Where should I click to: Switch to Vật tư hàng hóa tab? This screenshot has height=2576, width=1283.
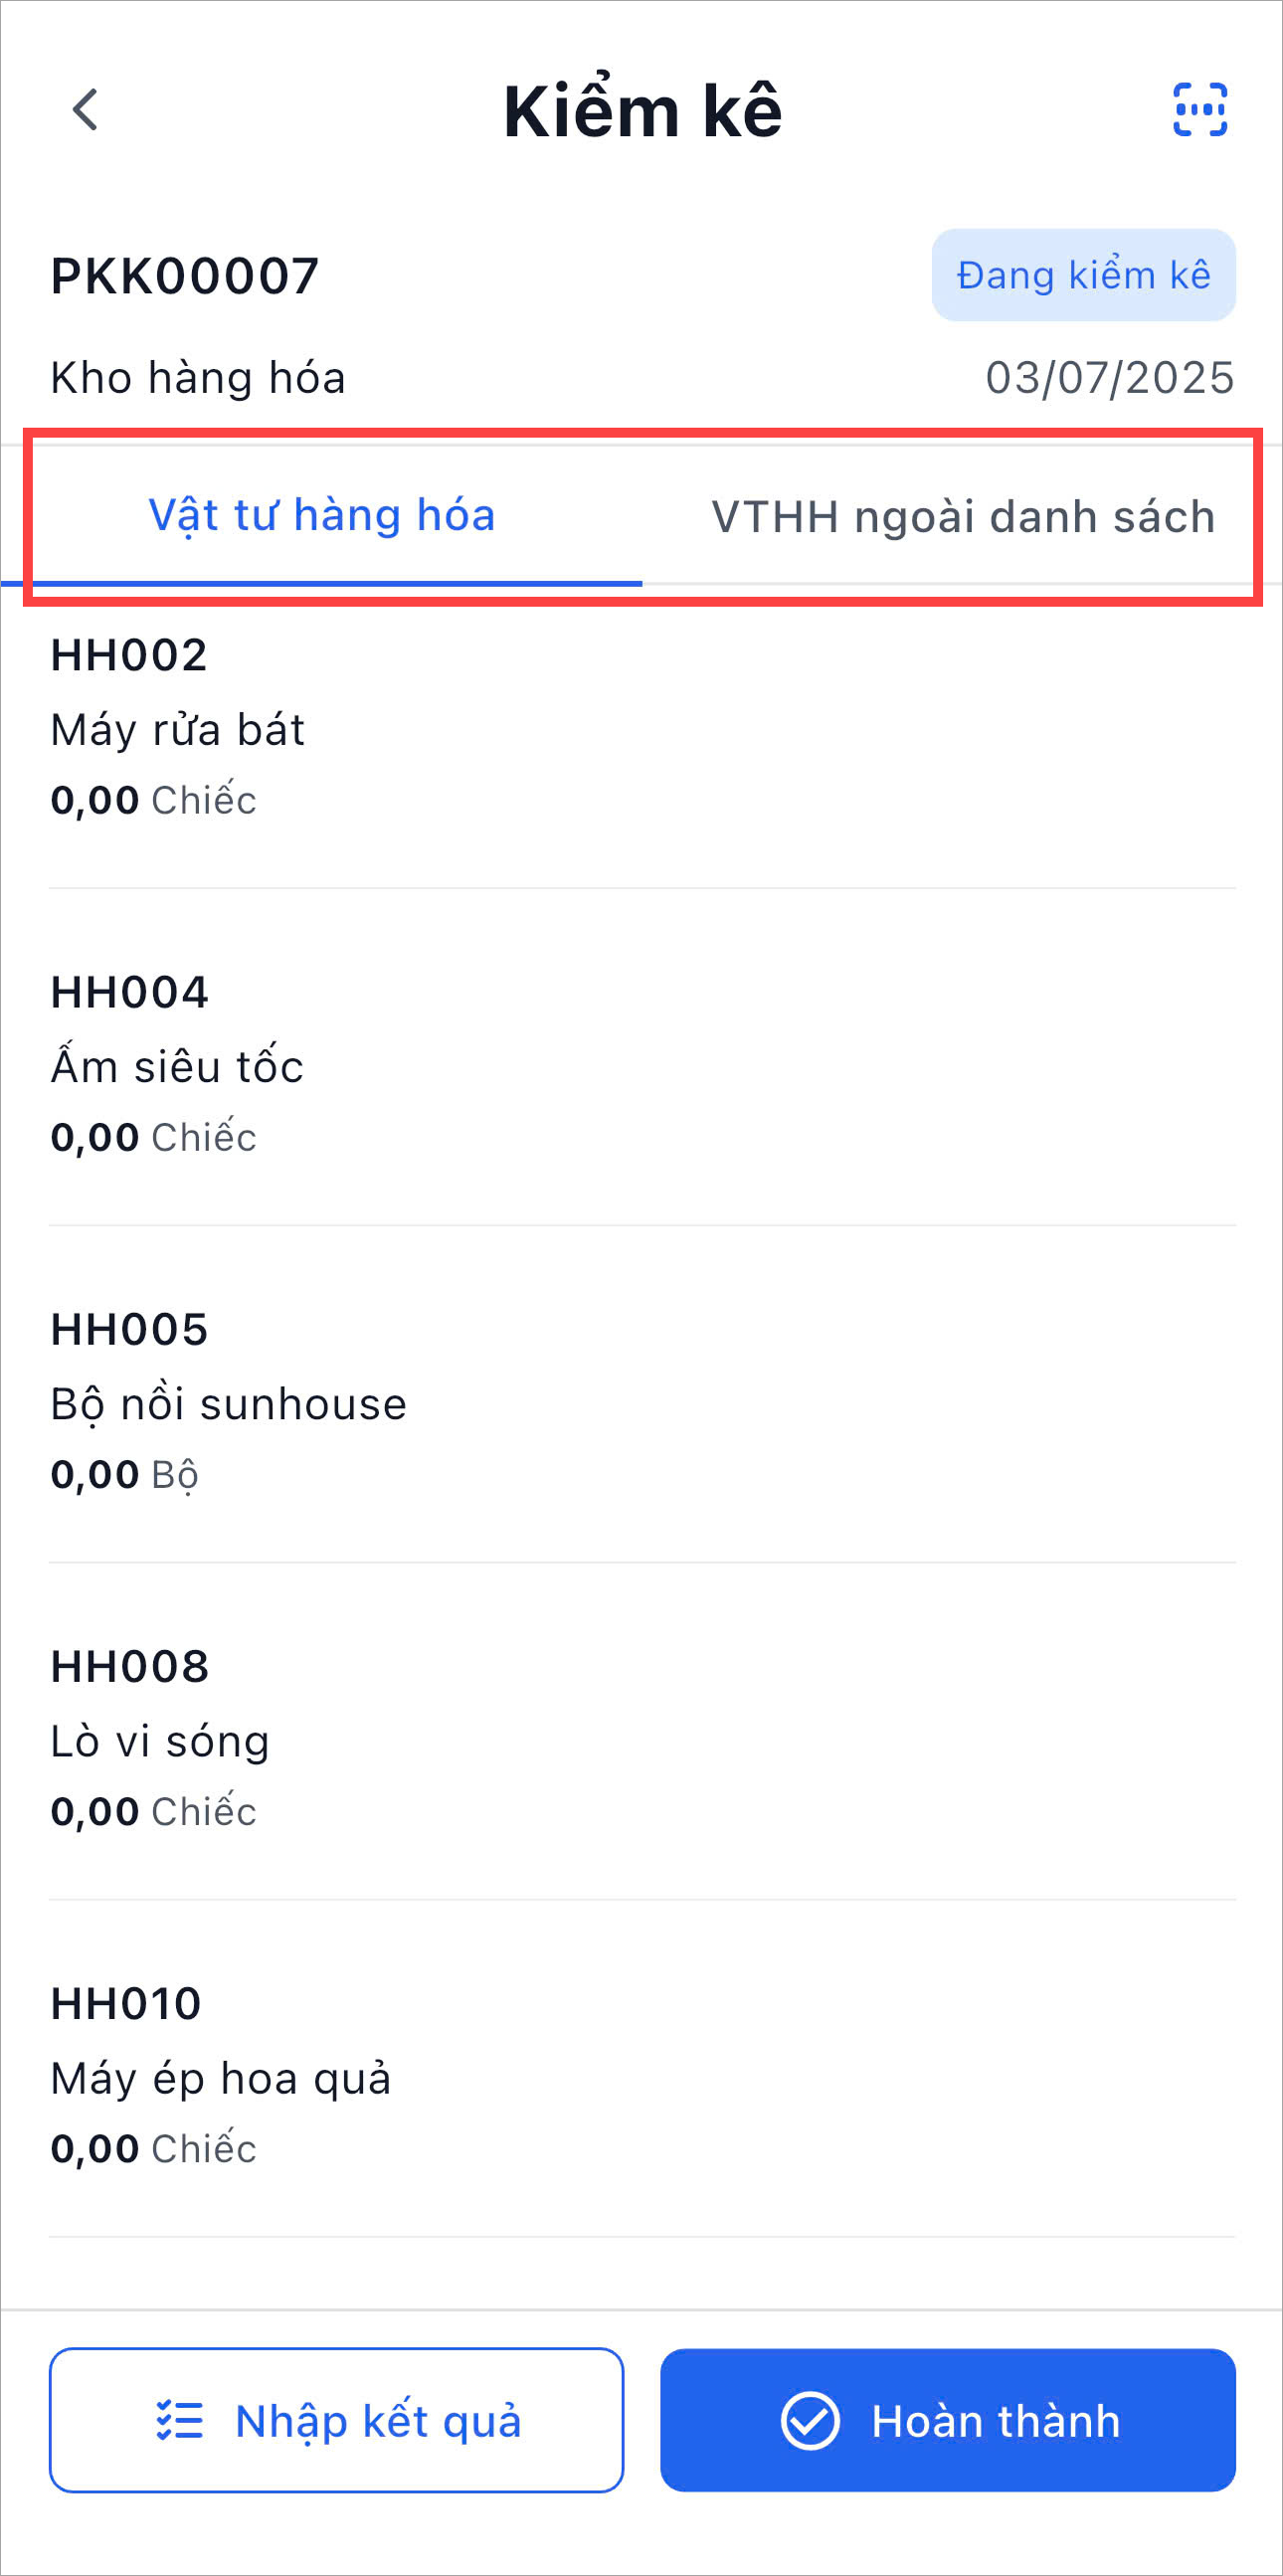click(x=322, y=516)
